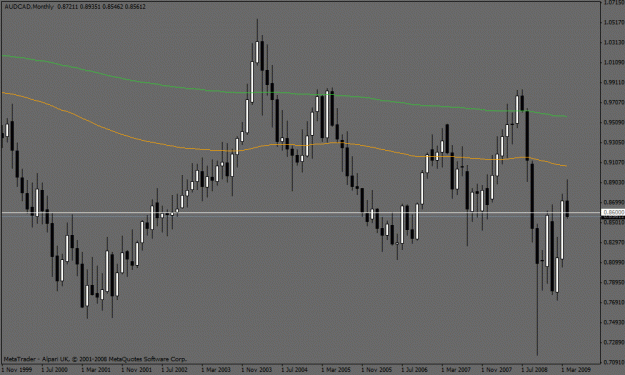
Task: Click the 1 Jul 2004 date label
Action: (295, 369)
